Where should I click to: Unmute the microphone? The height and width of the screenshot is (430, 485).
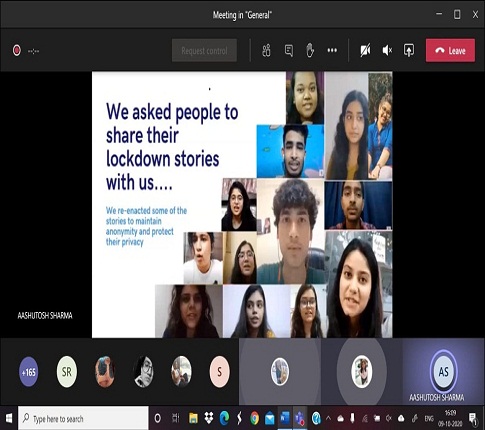click(387, 51)
